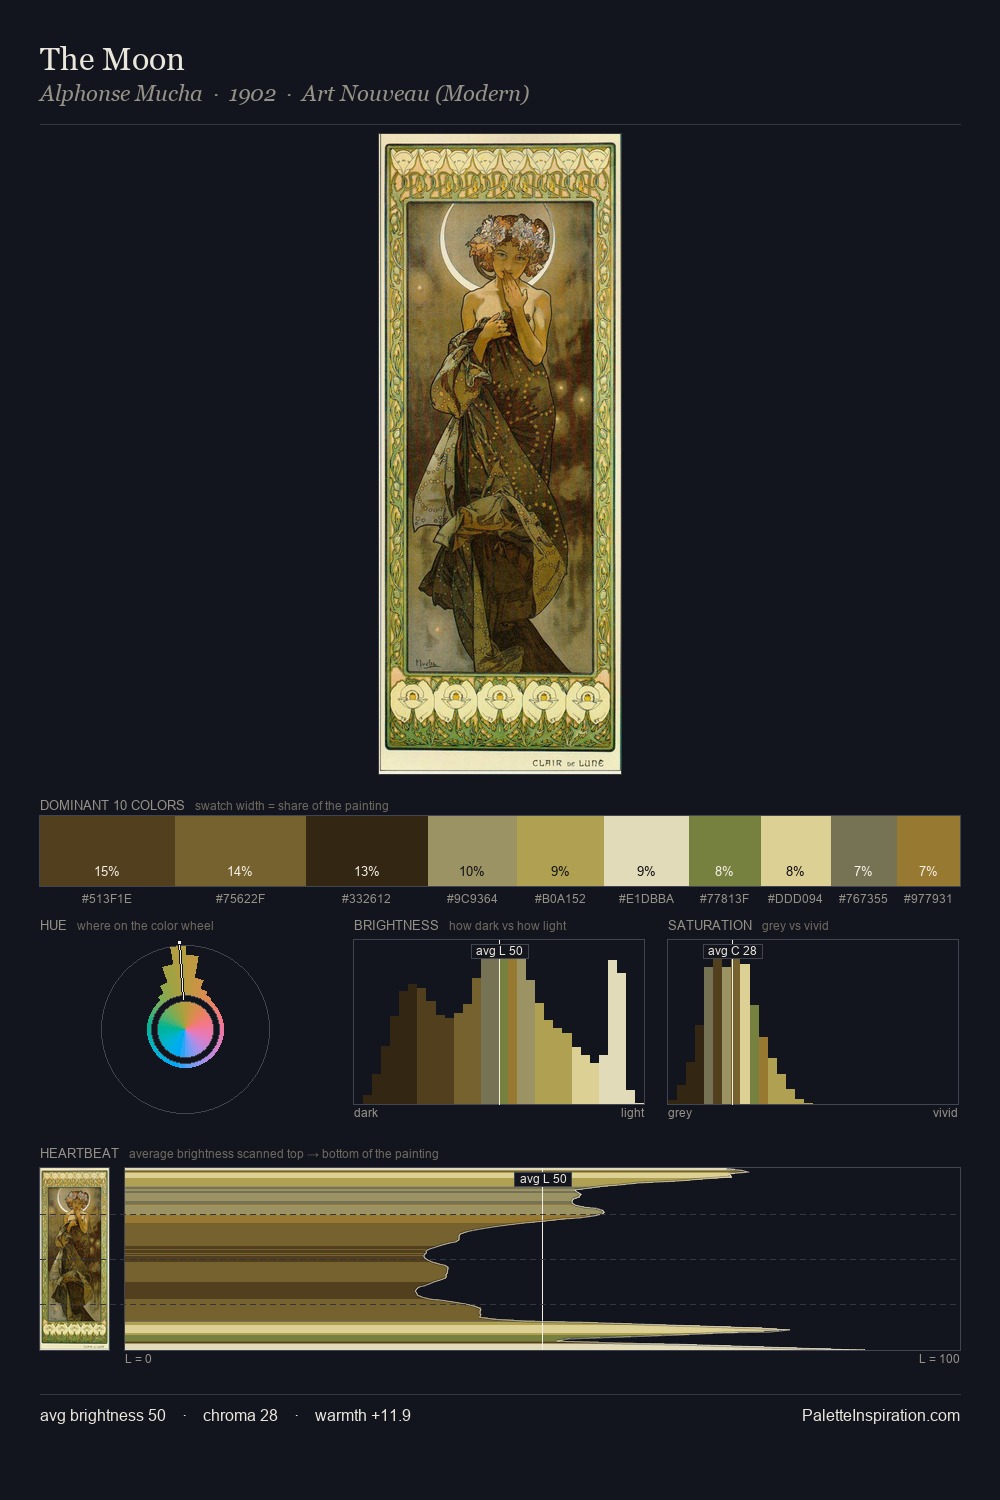1000x1500 pixels.
Task: Click the main painting image of The Moon
Action: pos(500,454)
